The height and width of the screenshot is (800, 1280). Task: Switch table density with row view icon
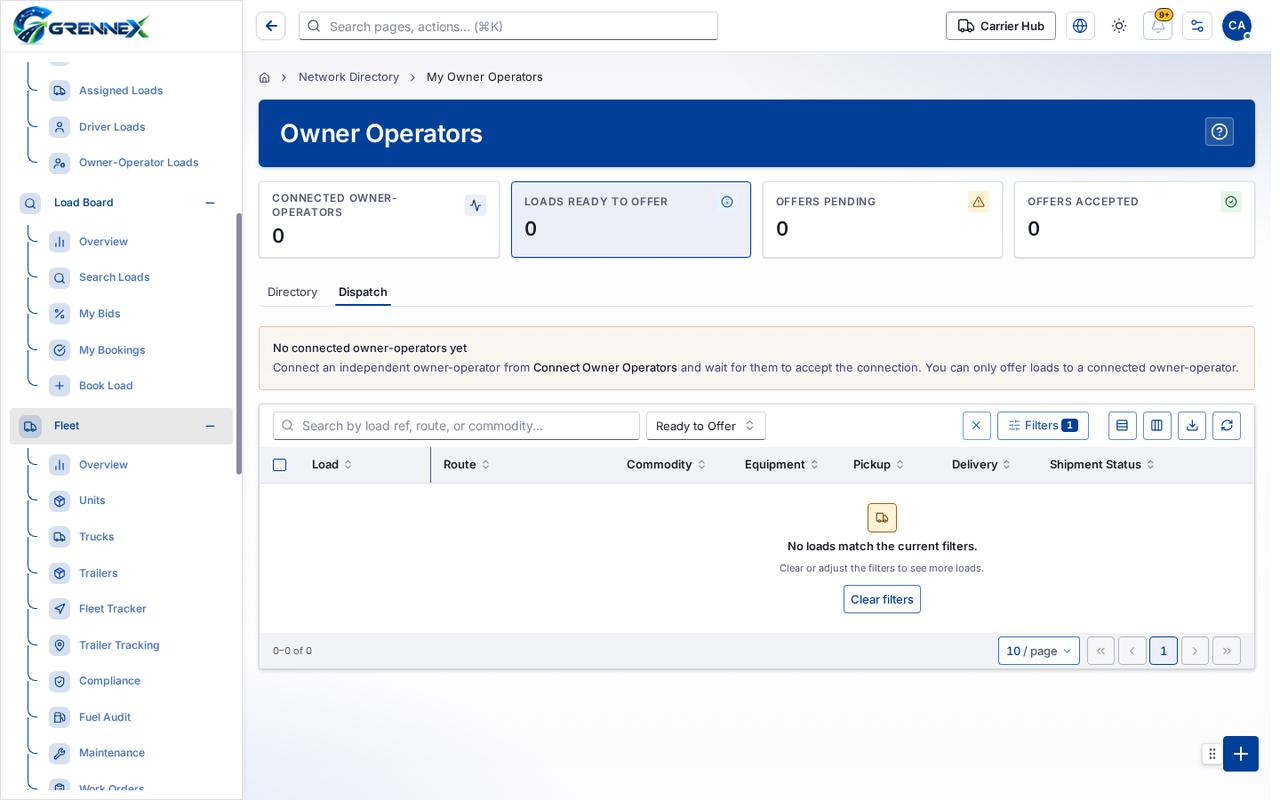(1122, 426)
